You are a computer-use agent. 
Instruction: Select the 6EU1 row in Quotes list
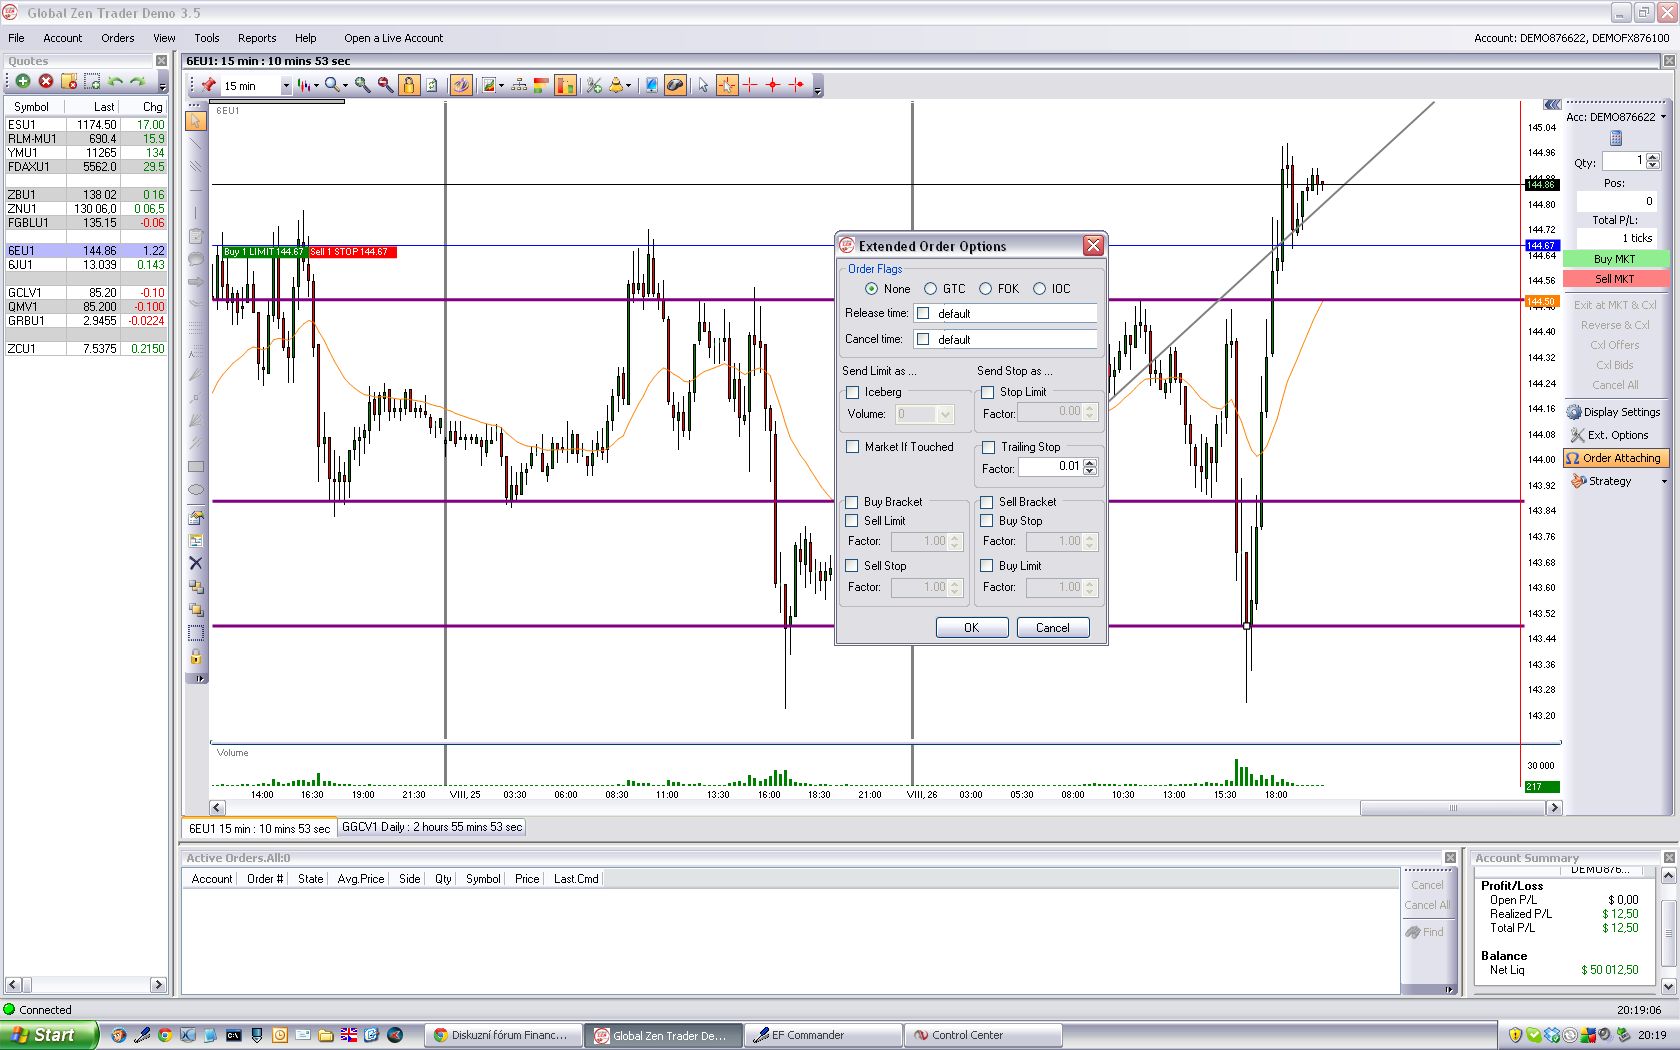click(x=86, y=251)
